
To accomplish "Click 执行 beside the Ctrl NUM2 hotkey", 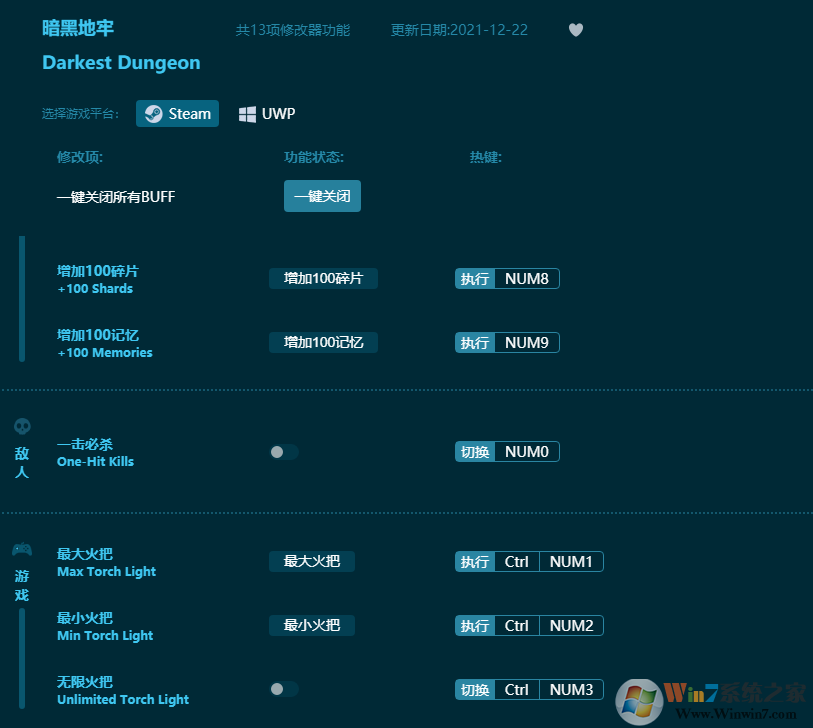I will point(475,625).
